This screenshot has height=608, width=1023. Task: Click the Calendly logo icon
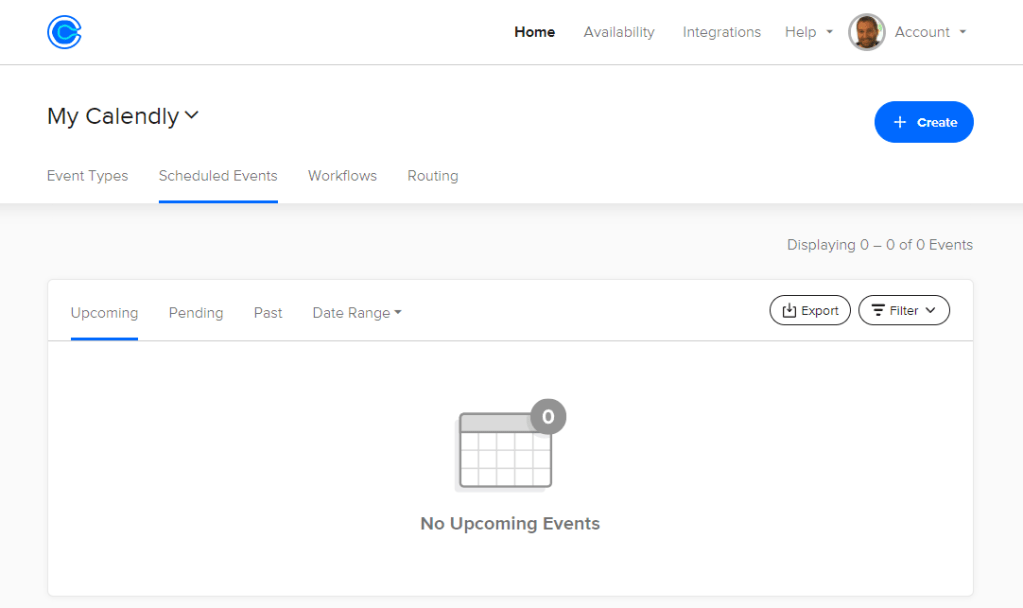[x=64, y=32]
